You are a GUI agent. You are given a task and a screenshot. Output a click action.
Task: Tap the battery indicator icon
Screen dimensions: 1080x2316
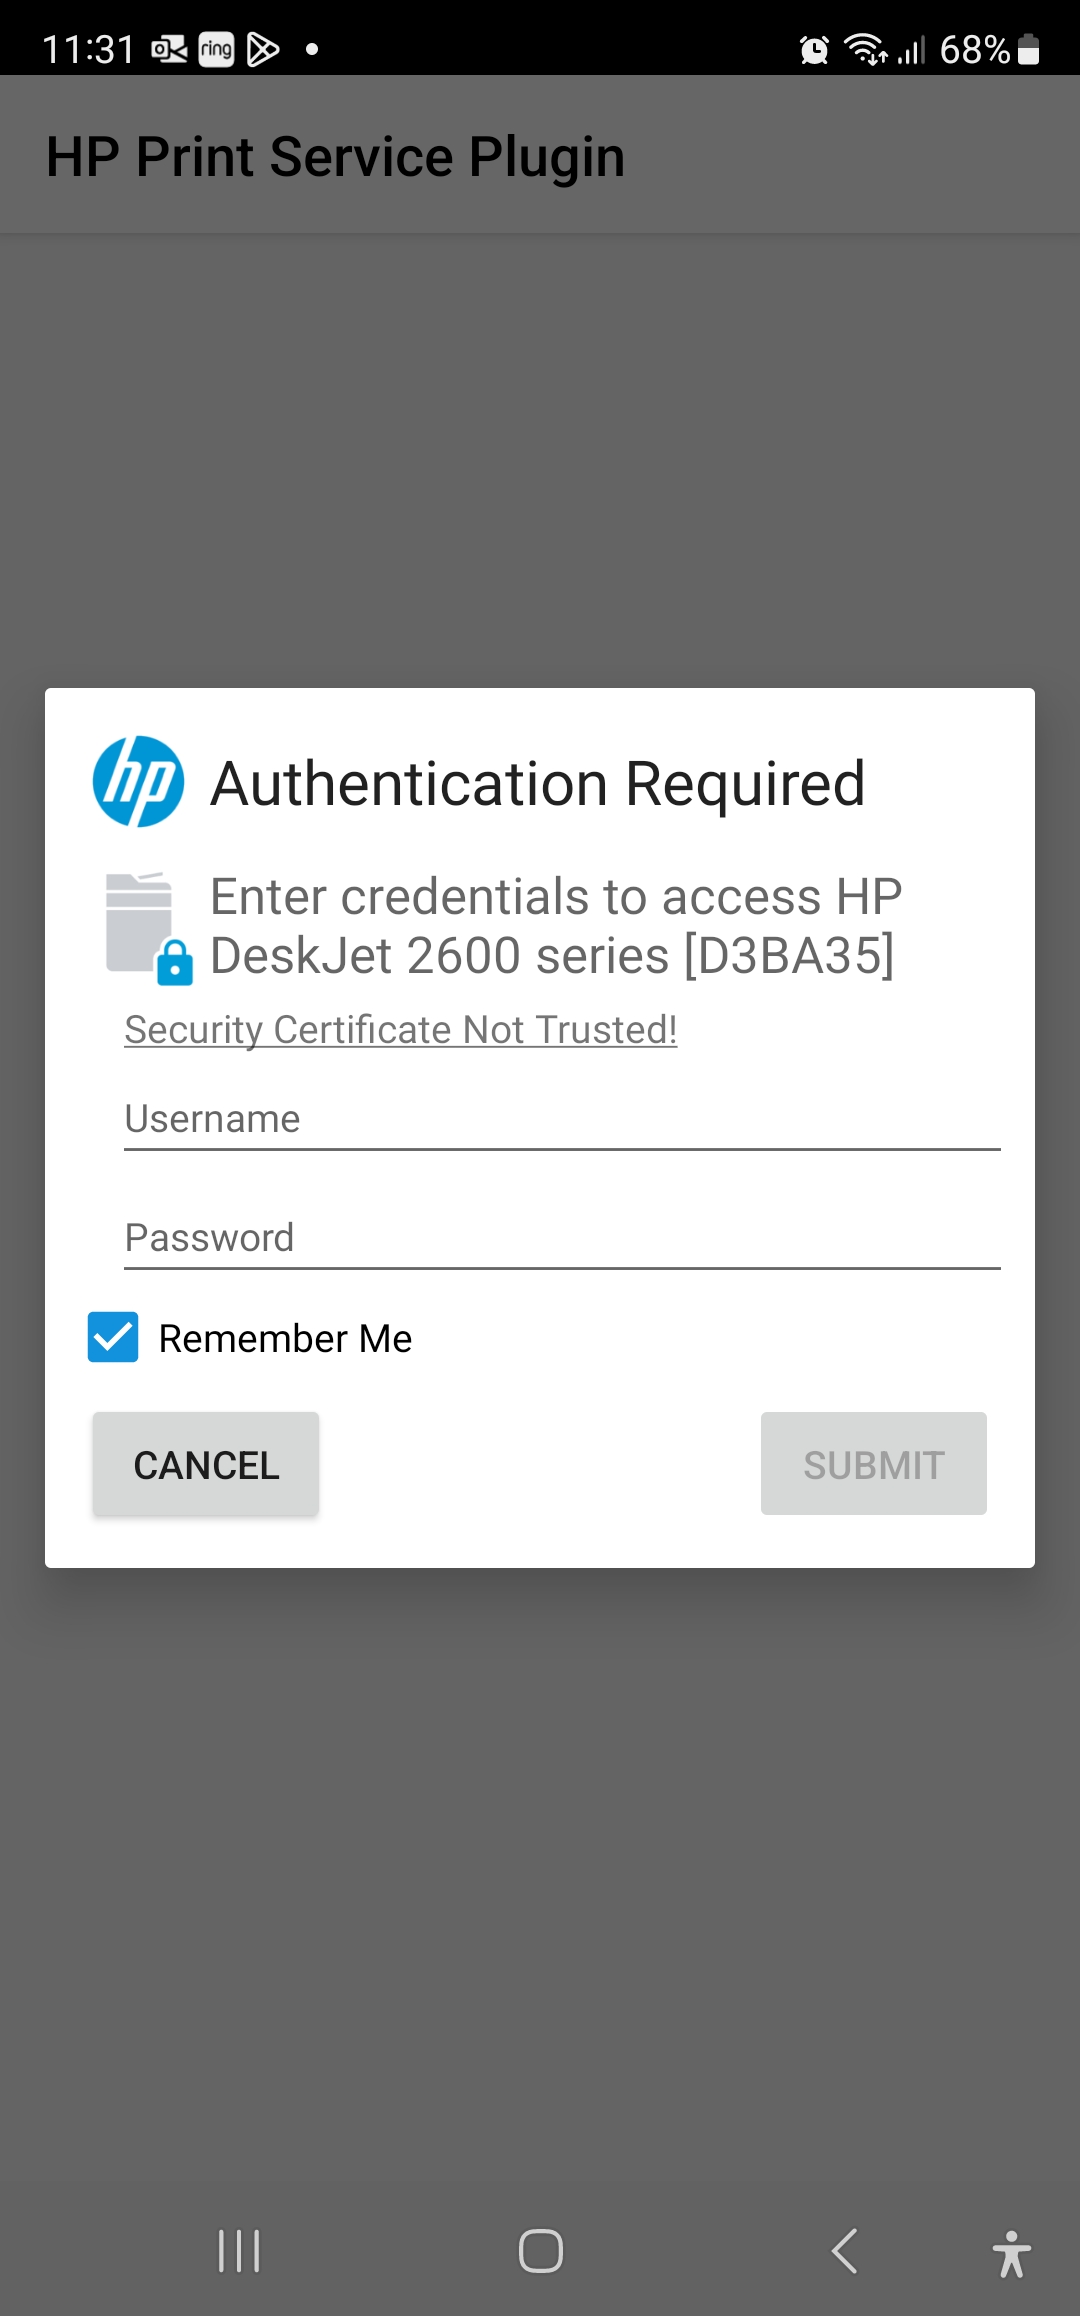(x=1028, y=49)
